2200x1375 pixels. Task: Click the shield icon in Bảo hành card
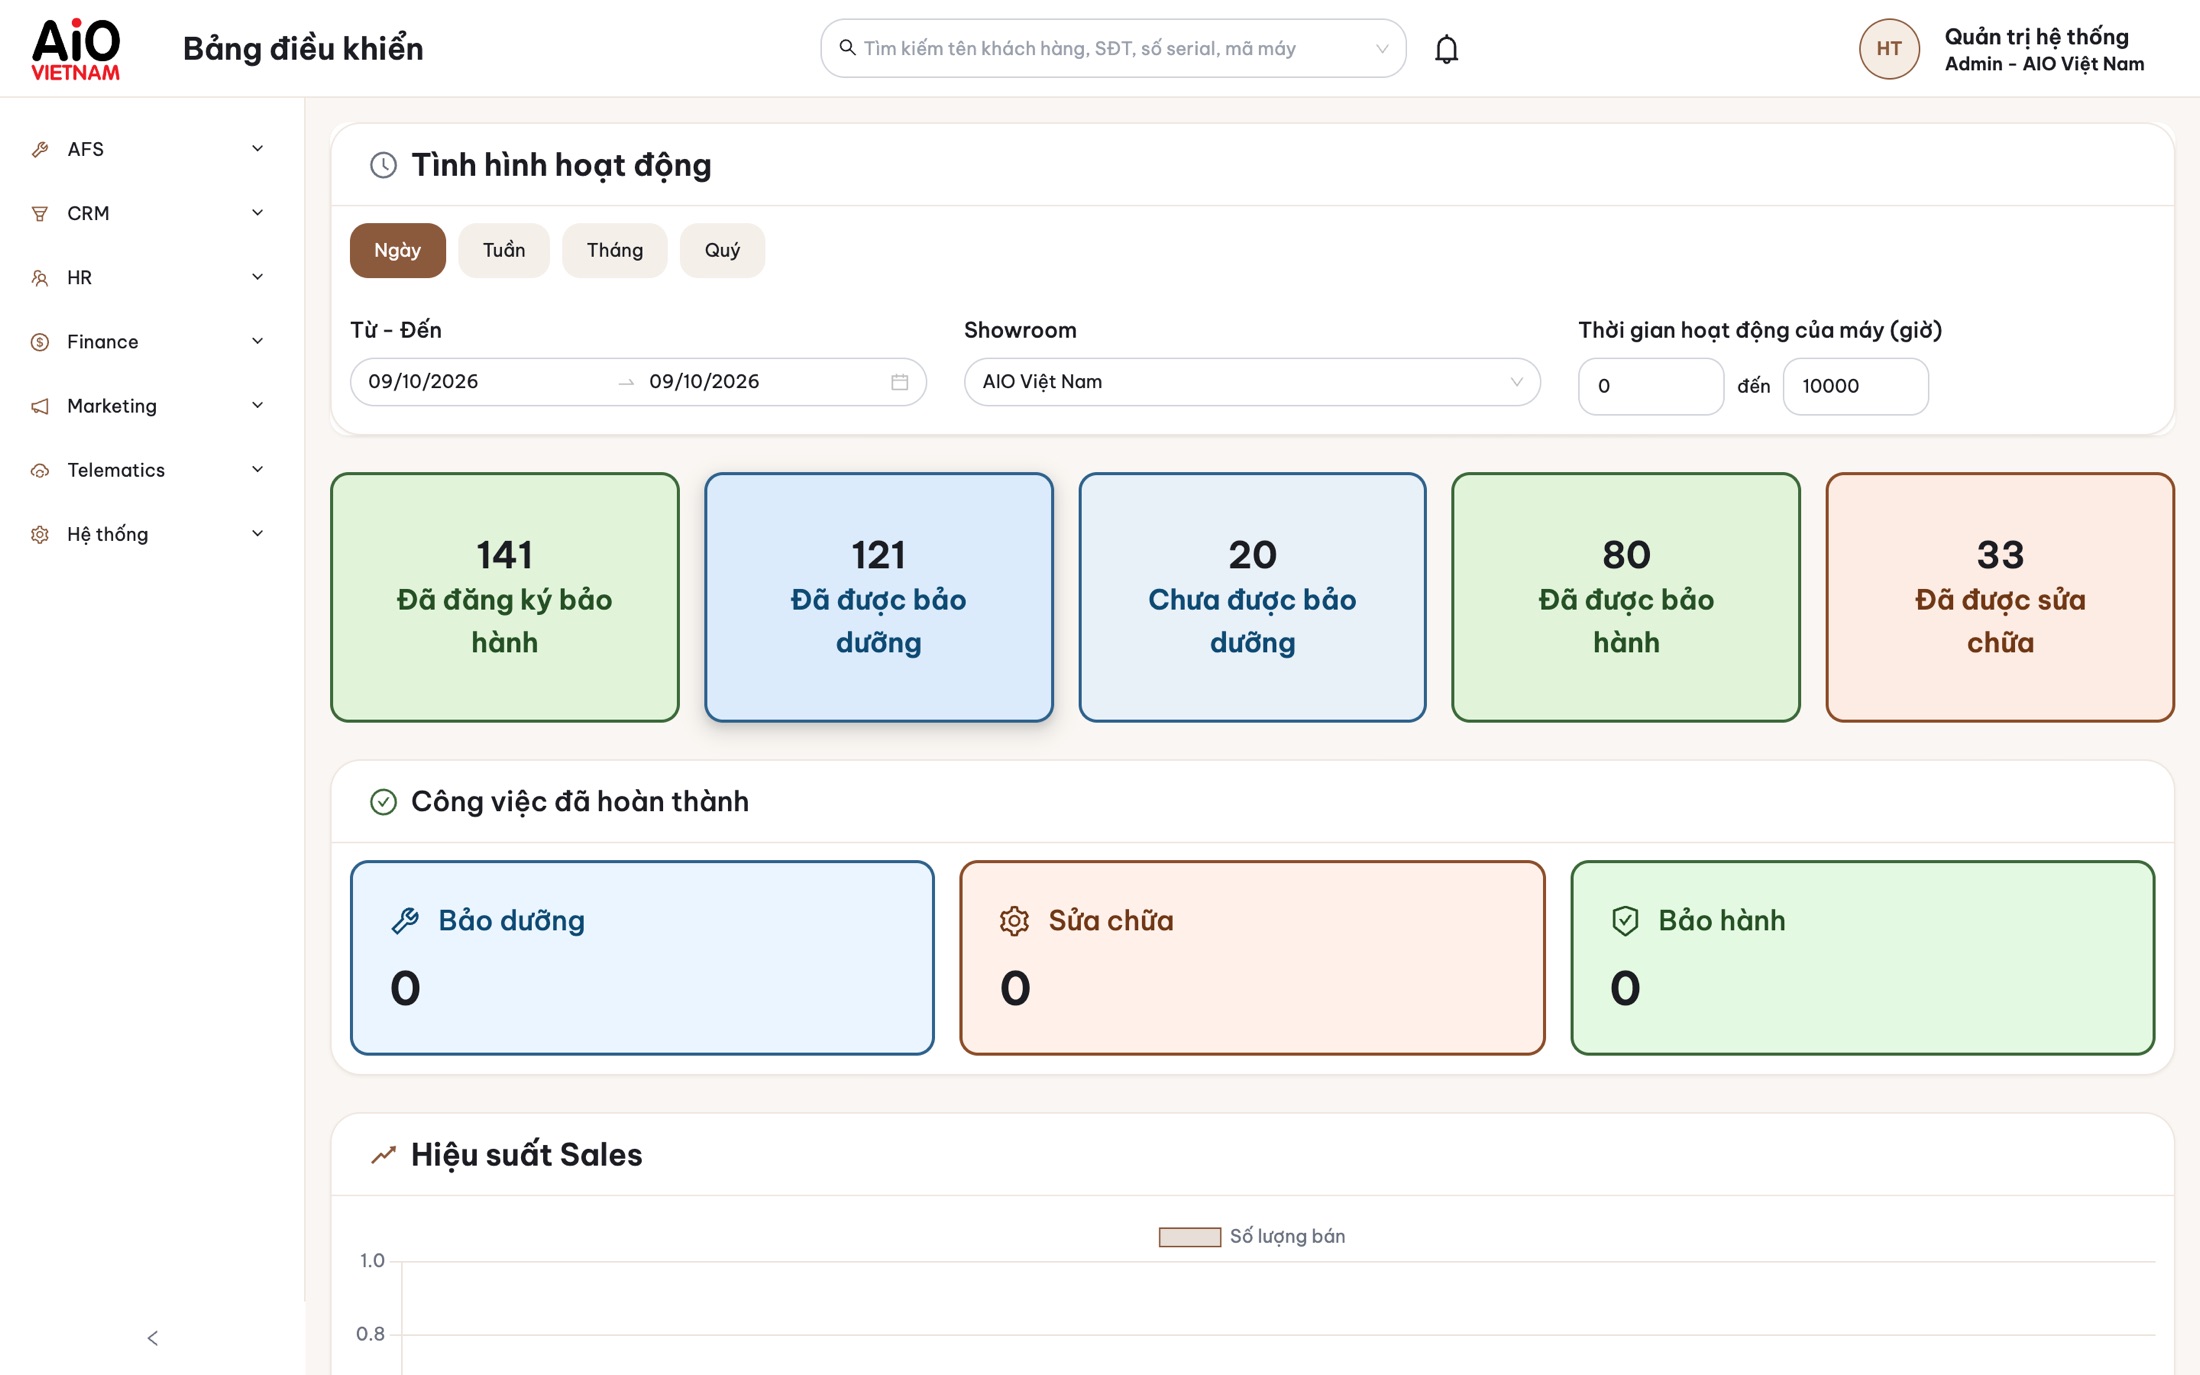[x=1625, y=920]
